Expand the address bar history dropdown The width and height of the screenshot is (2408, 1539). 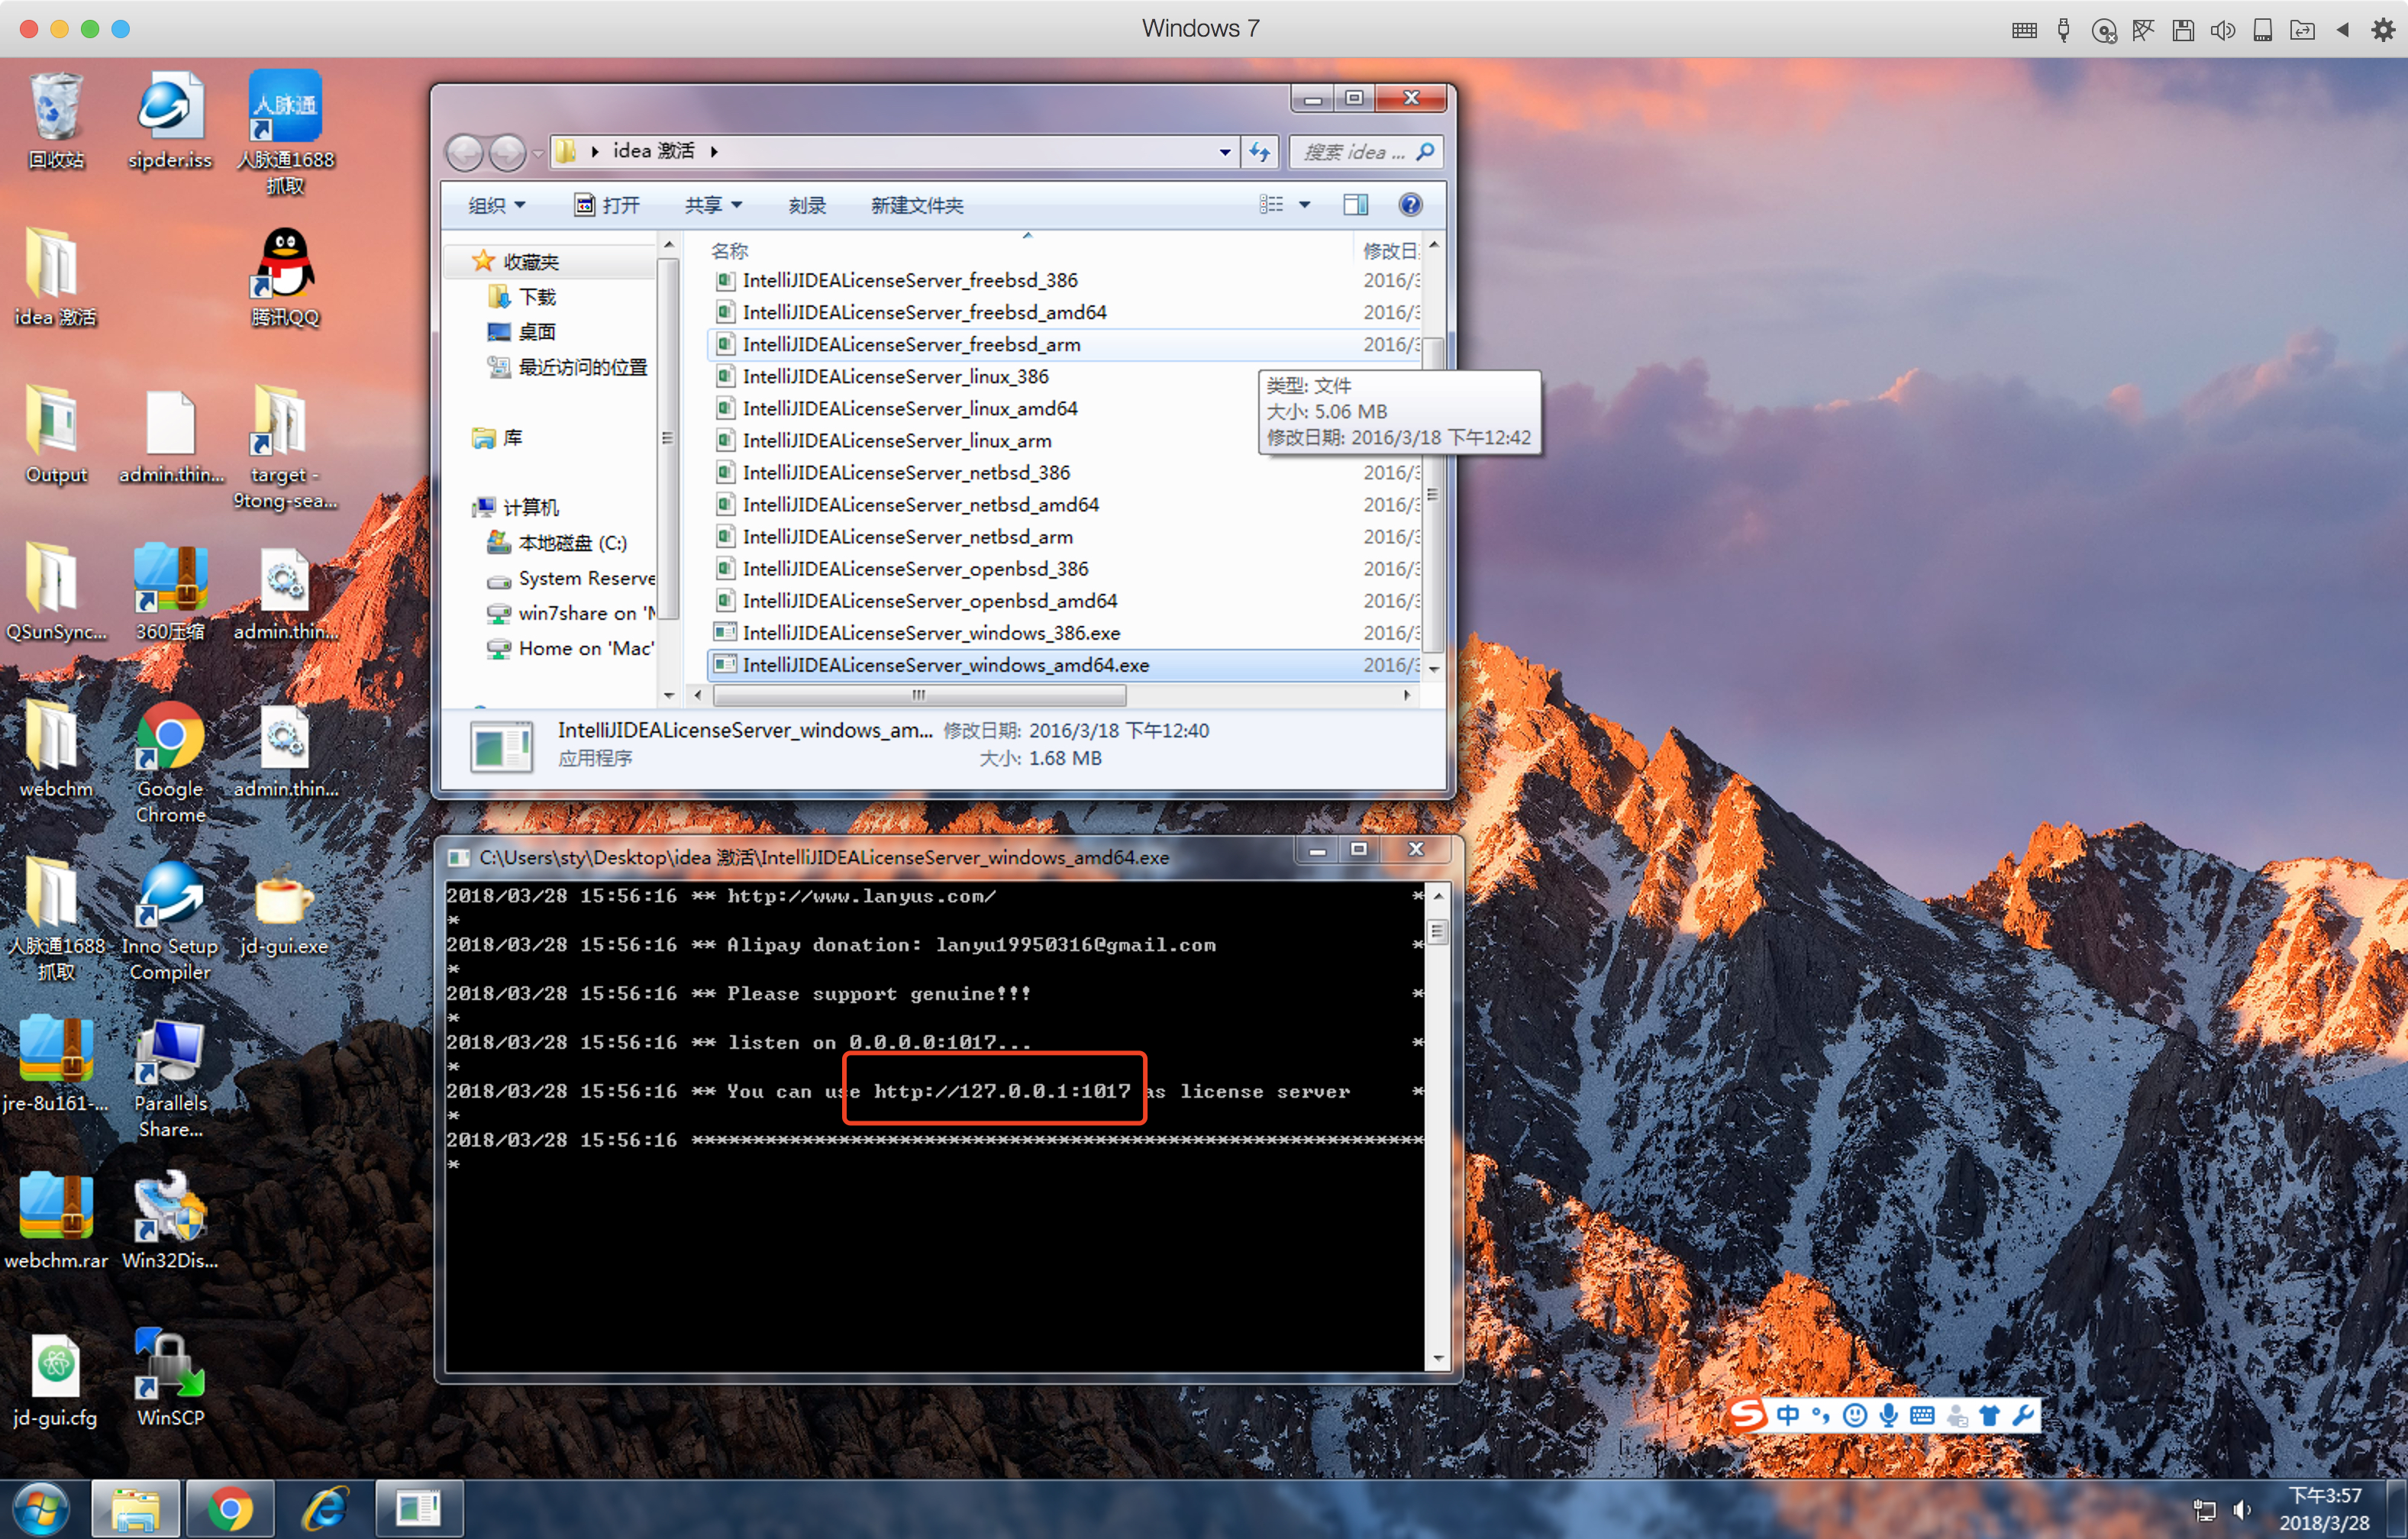coord(1224,152)
